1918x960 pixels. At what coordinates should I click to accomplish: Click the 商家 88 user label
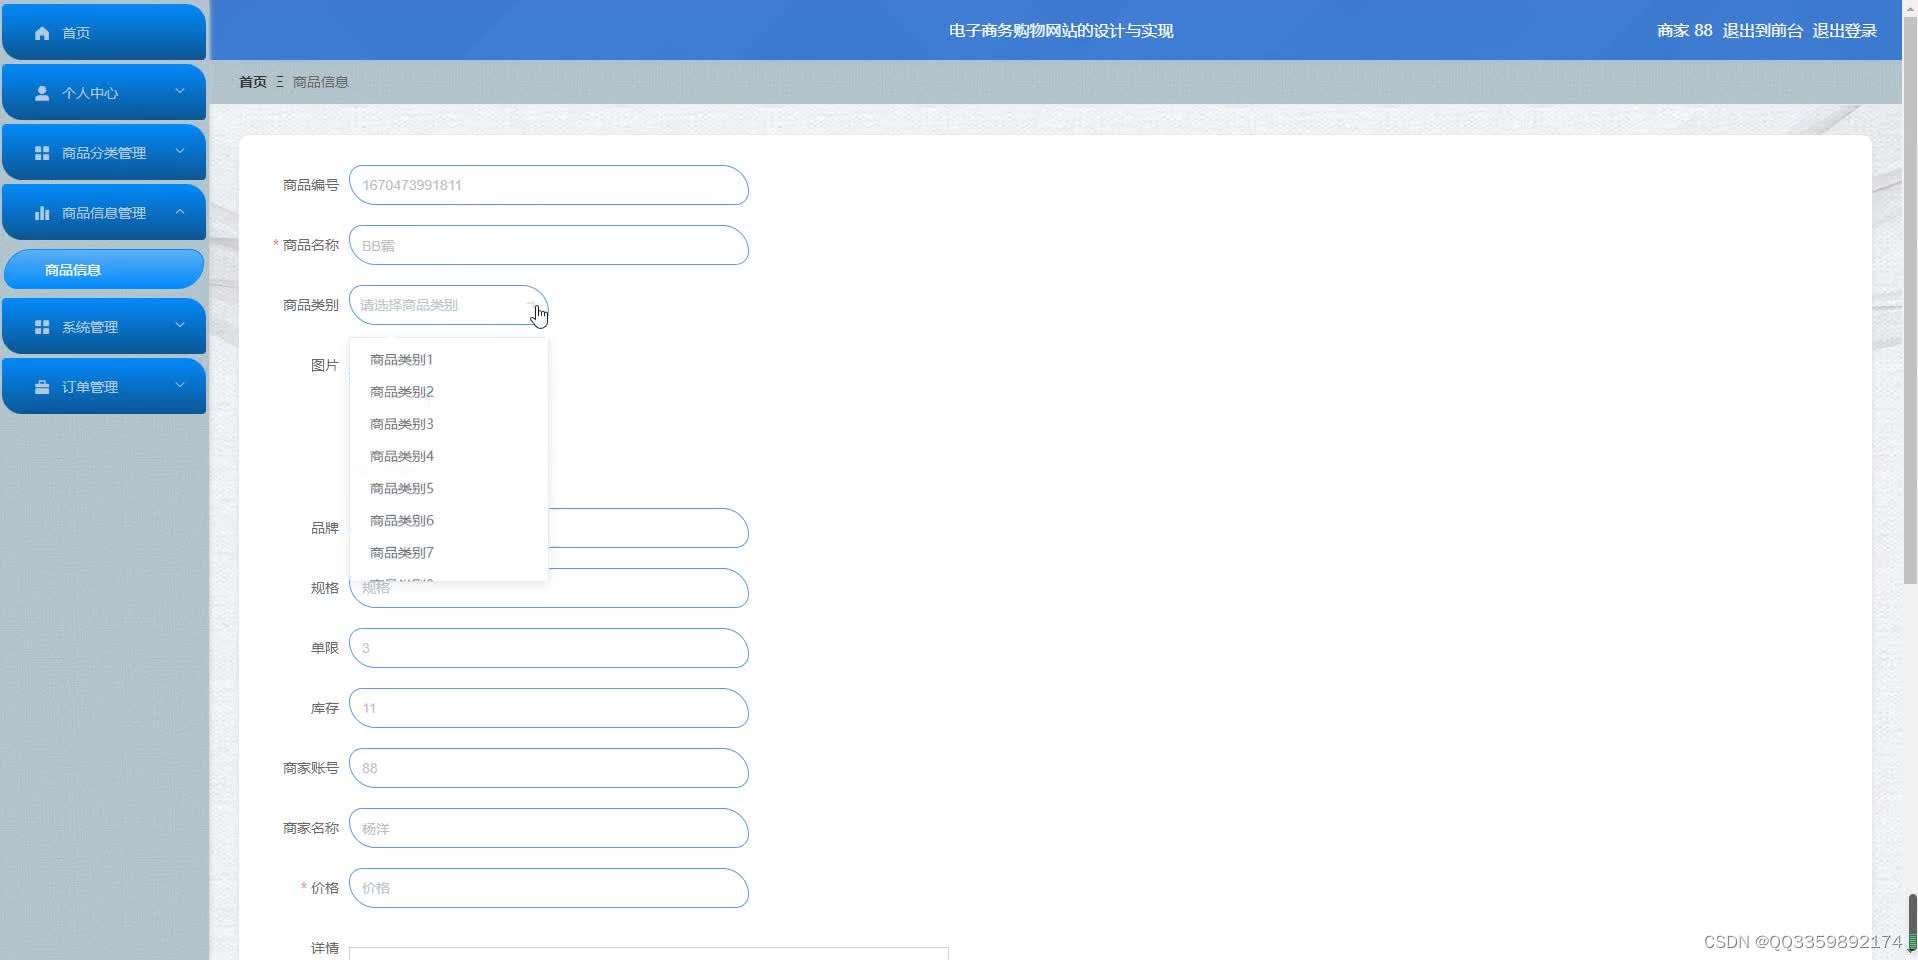coord(1684,31)
